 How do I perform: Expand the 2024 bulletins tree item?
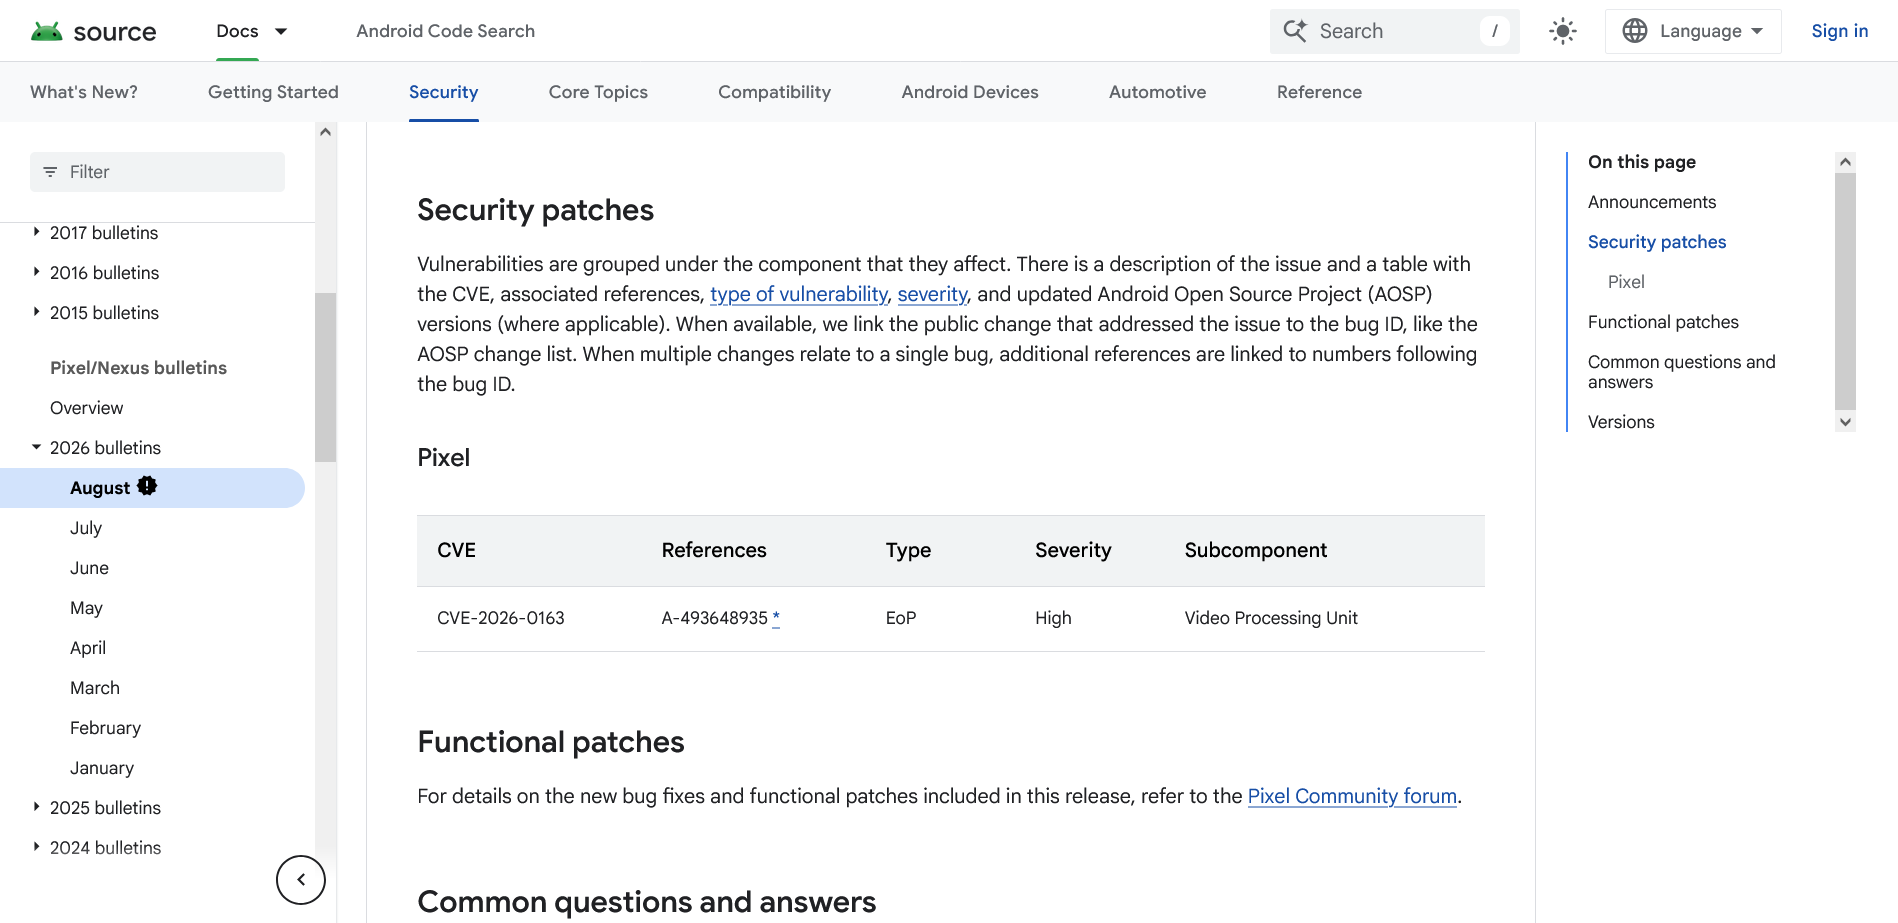36,847
